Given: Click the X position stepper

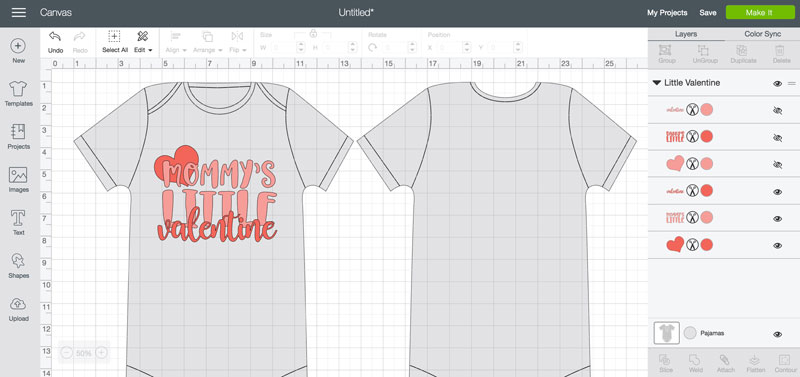Looking at the screenshot, I should [466, 47].
